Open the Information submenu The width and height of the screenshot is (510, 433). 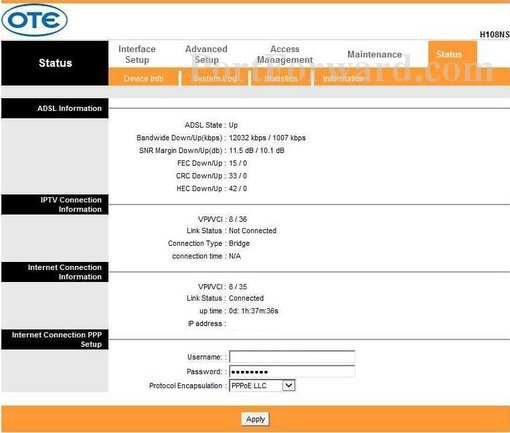click(x=344, y=79)
